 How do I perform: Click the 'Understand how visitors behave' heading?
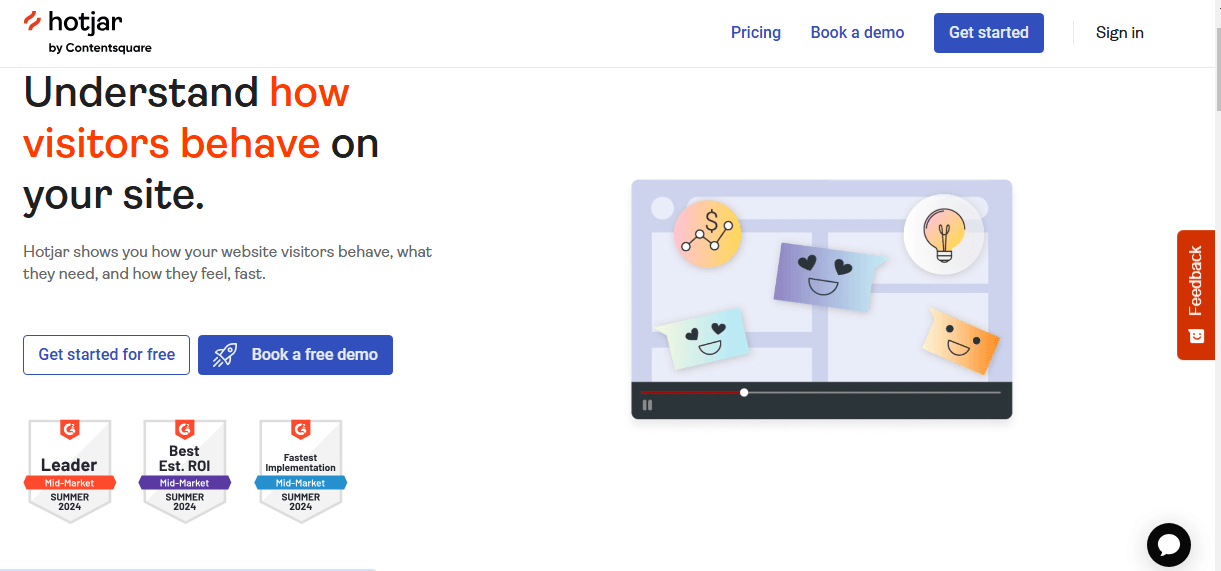point(201,144)
